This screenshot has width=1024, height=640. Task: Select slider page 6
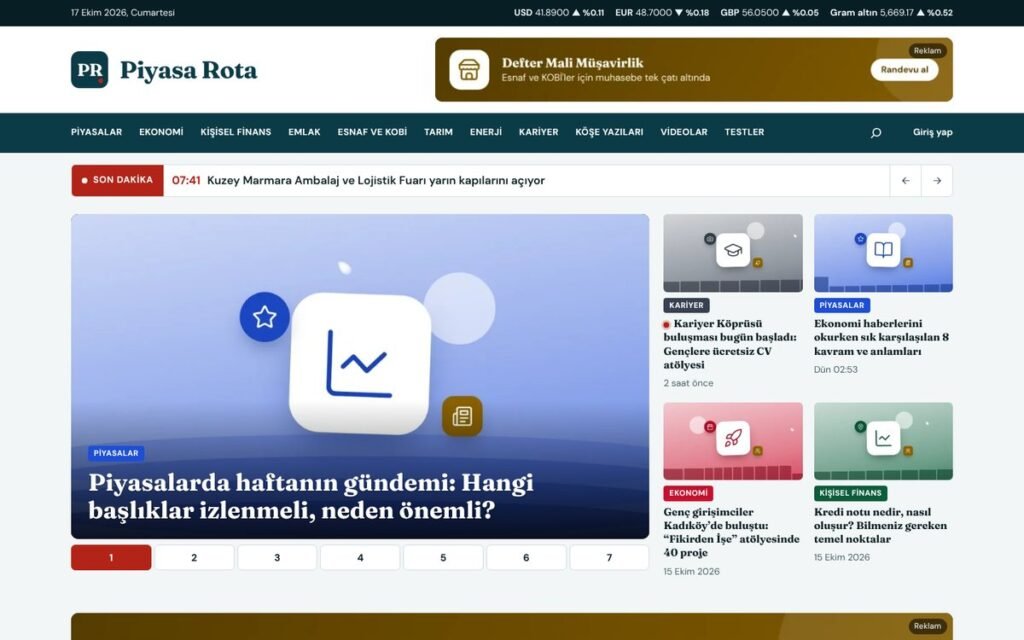[526, 558]
